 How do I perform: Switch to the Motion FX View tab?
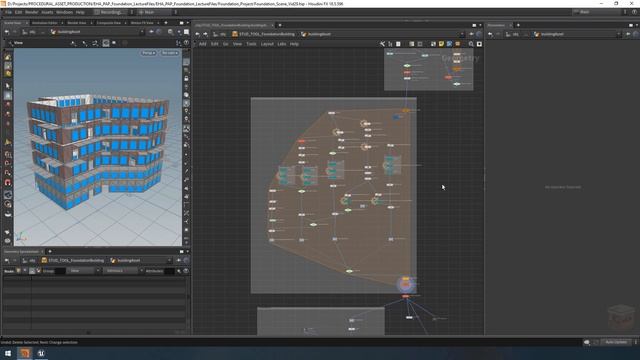click(x=142, y=23)
